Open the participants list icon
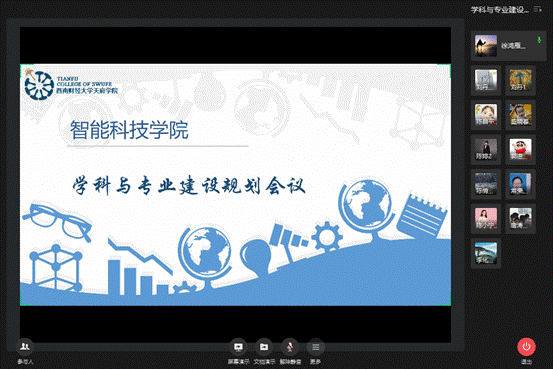The width and height of the screenshot is (553, 369). pyautogui.click(x=25, y=347)
